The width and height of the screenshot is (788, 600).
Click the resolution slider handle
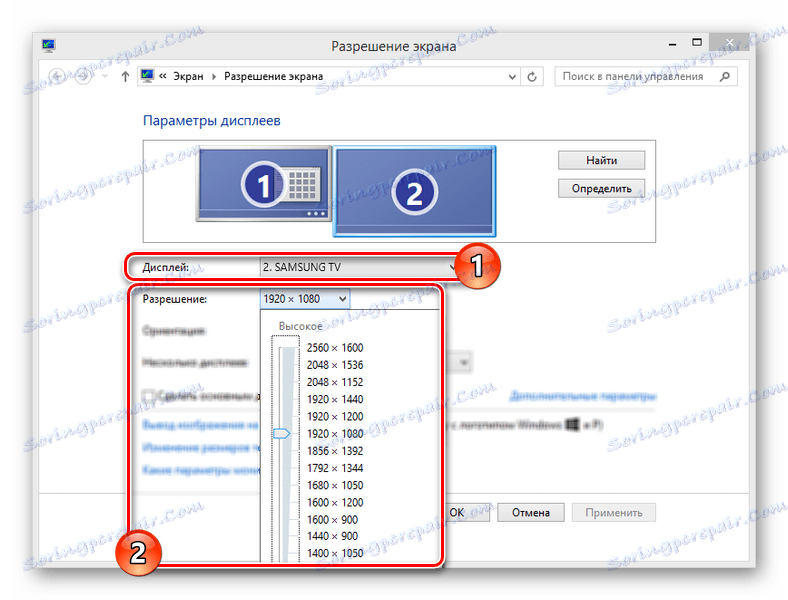(x=281, y=433)
